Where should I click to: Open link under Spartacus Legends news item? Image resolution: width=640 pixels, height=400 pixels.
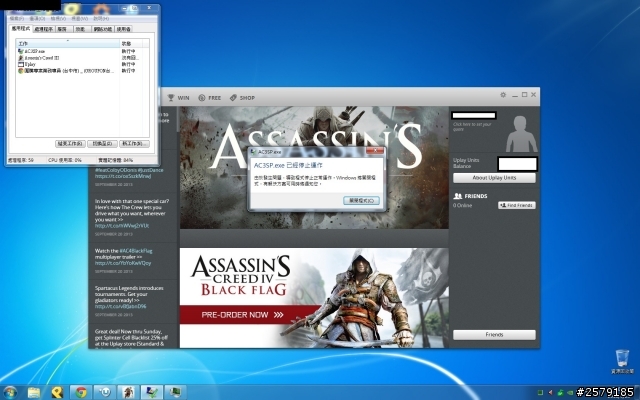pos(120,307)
